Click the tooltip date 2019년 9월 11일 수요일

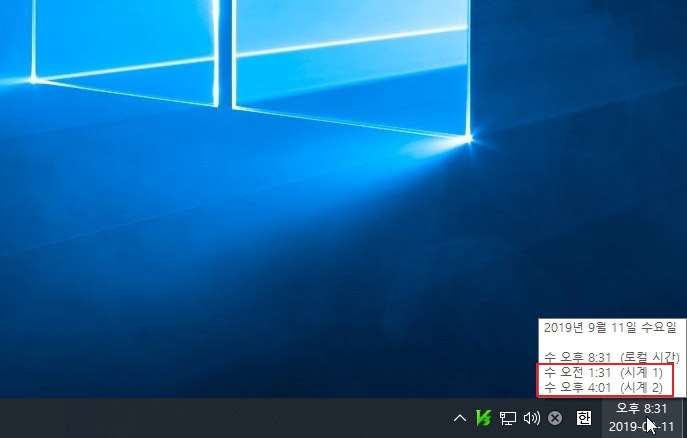pos(610,327)
